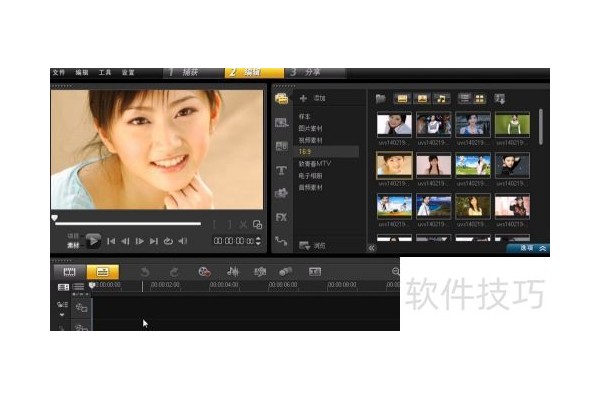Click the sort clips icon in library

pyautogui.click(x=500, y=99)
